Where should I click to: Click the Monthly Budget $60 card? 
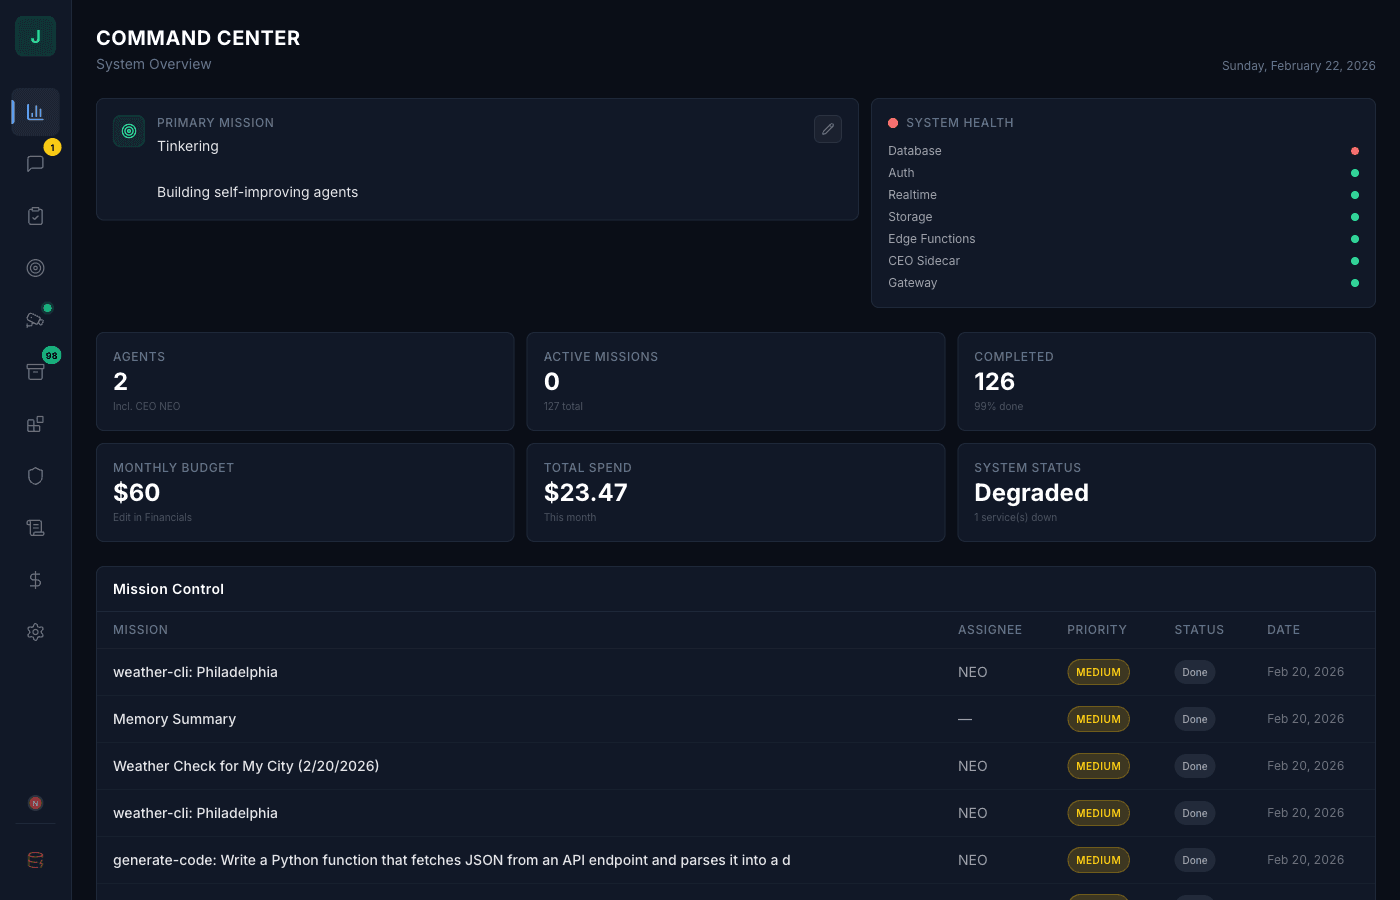tap(305, 492)
